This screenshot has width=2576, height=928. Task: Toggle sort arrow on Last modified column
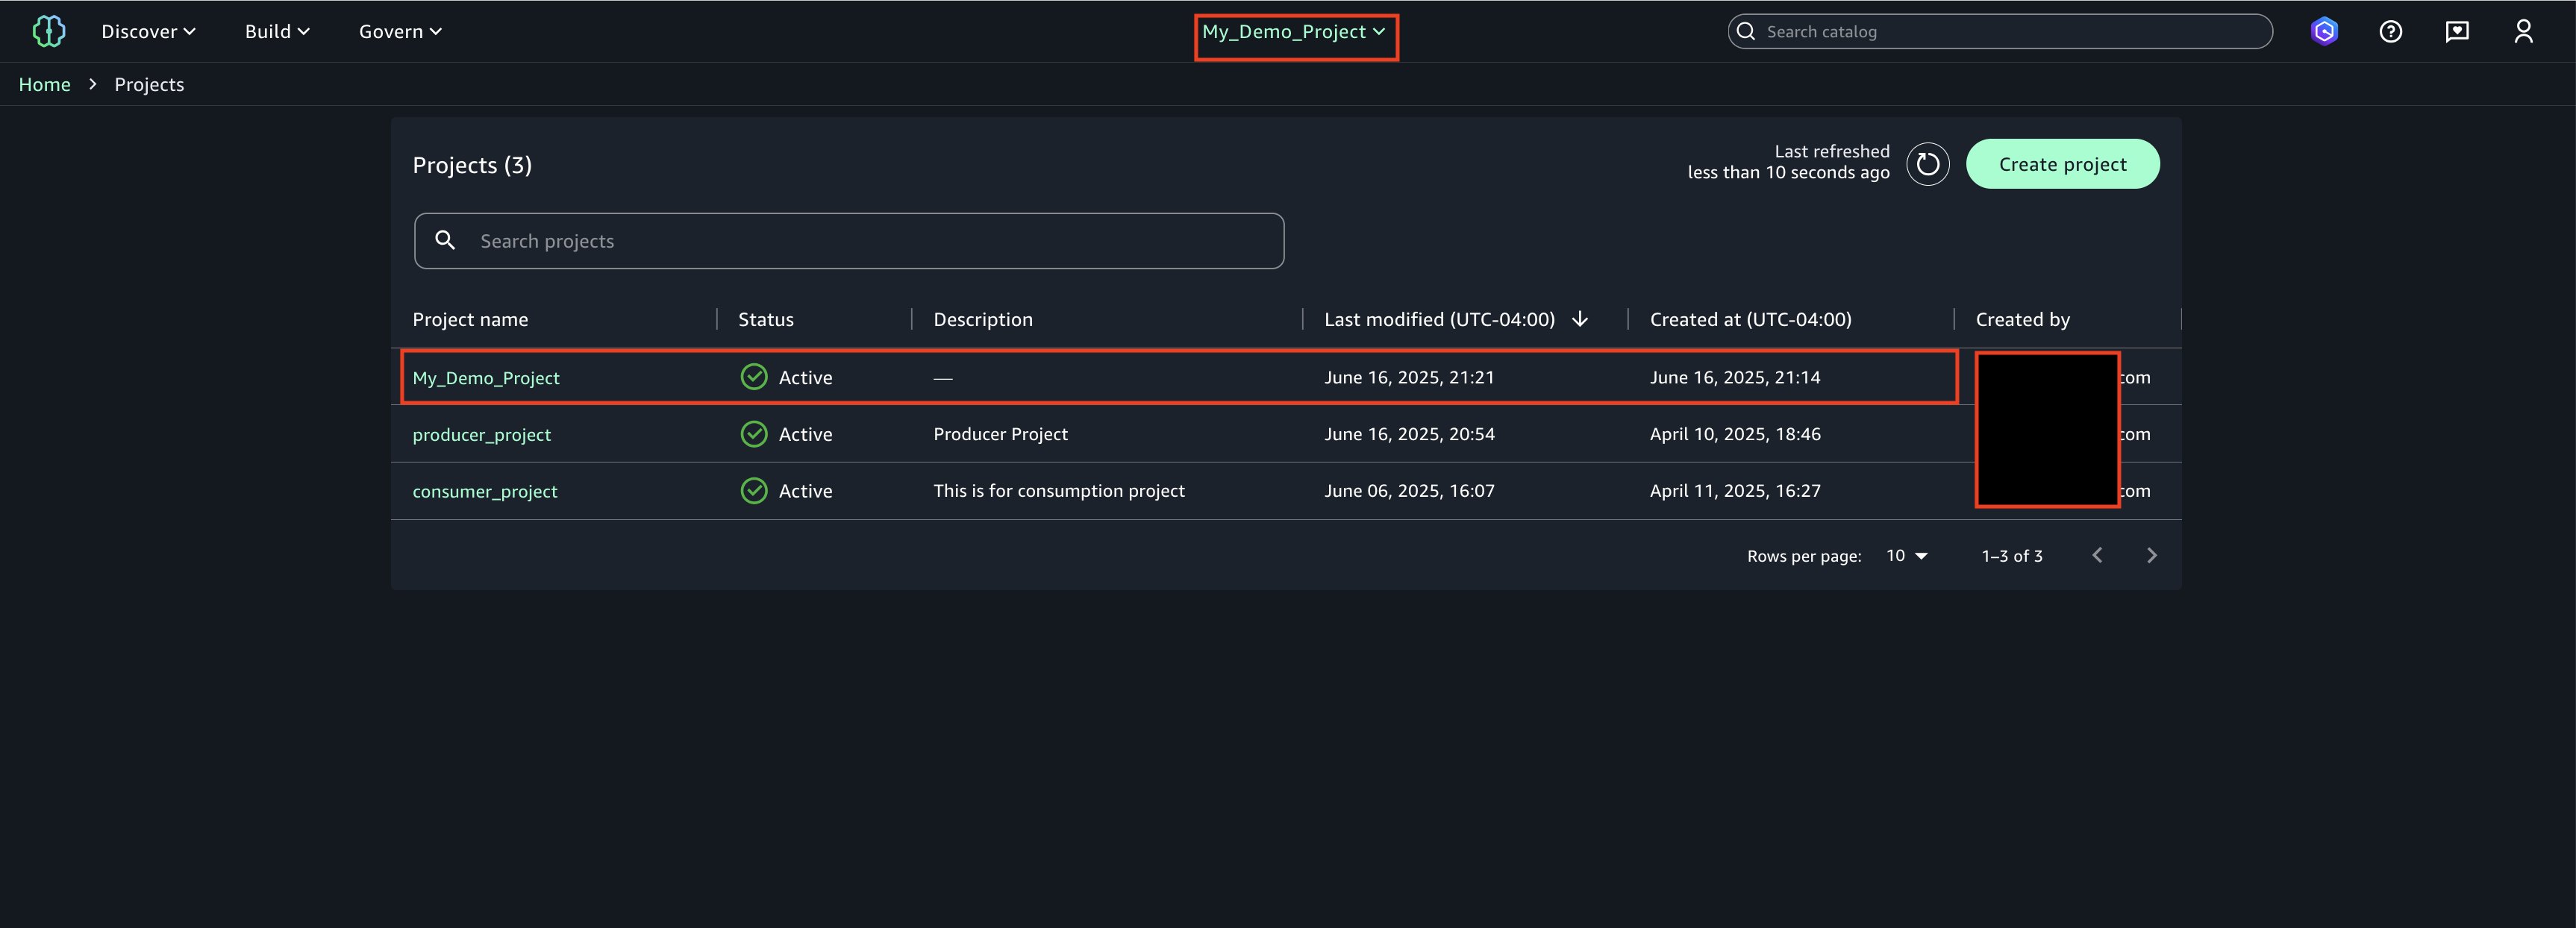pos(1580,319)
